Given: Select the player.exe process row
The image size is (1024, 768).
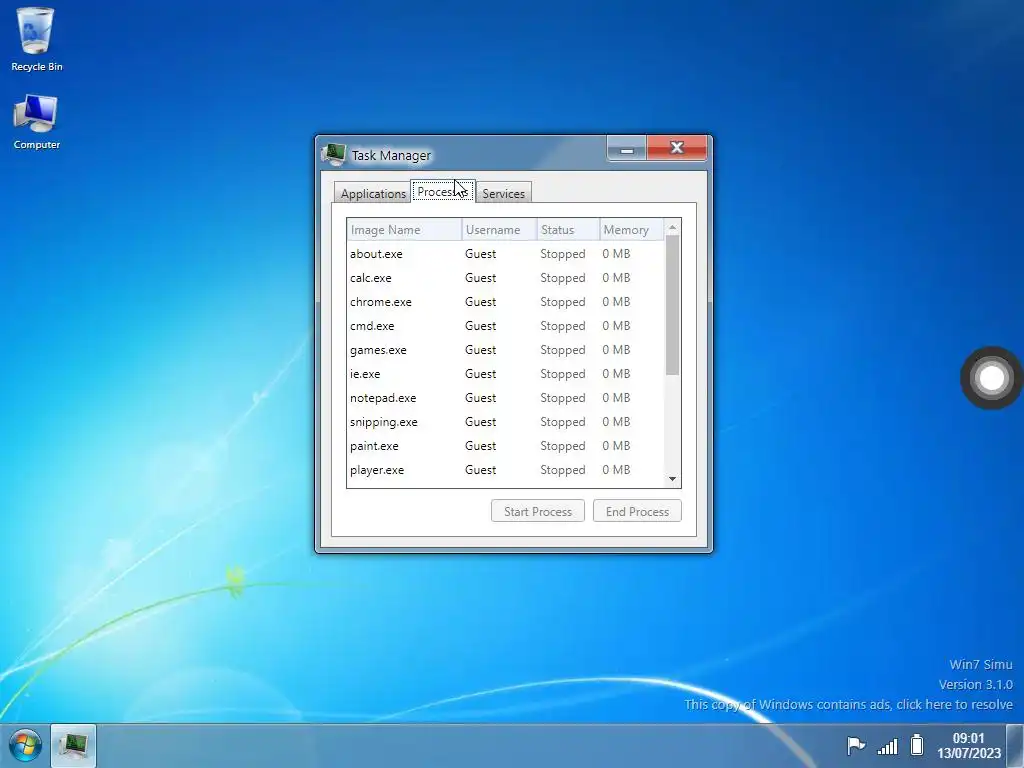Looking at the screenshot, I should tap(505, 470).
